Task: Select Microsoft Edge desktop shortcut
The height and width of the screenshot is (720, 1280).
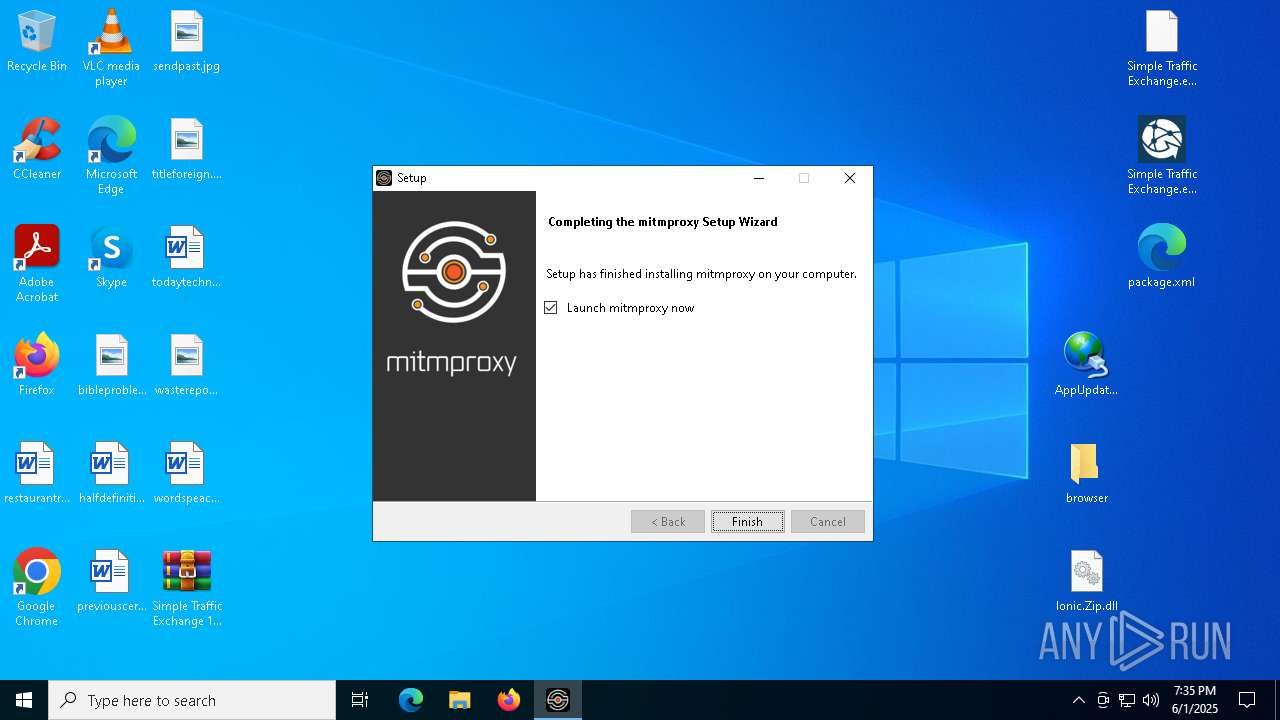Action: click(x=111, y=156)
